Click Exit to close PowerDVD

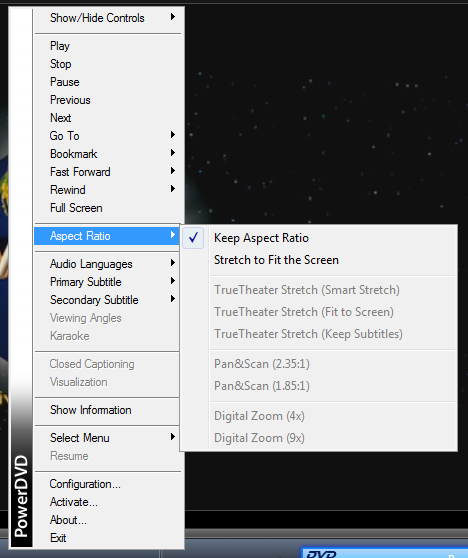point(108,538)
